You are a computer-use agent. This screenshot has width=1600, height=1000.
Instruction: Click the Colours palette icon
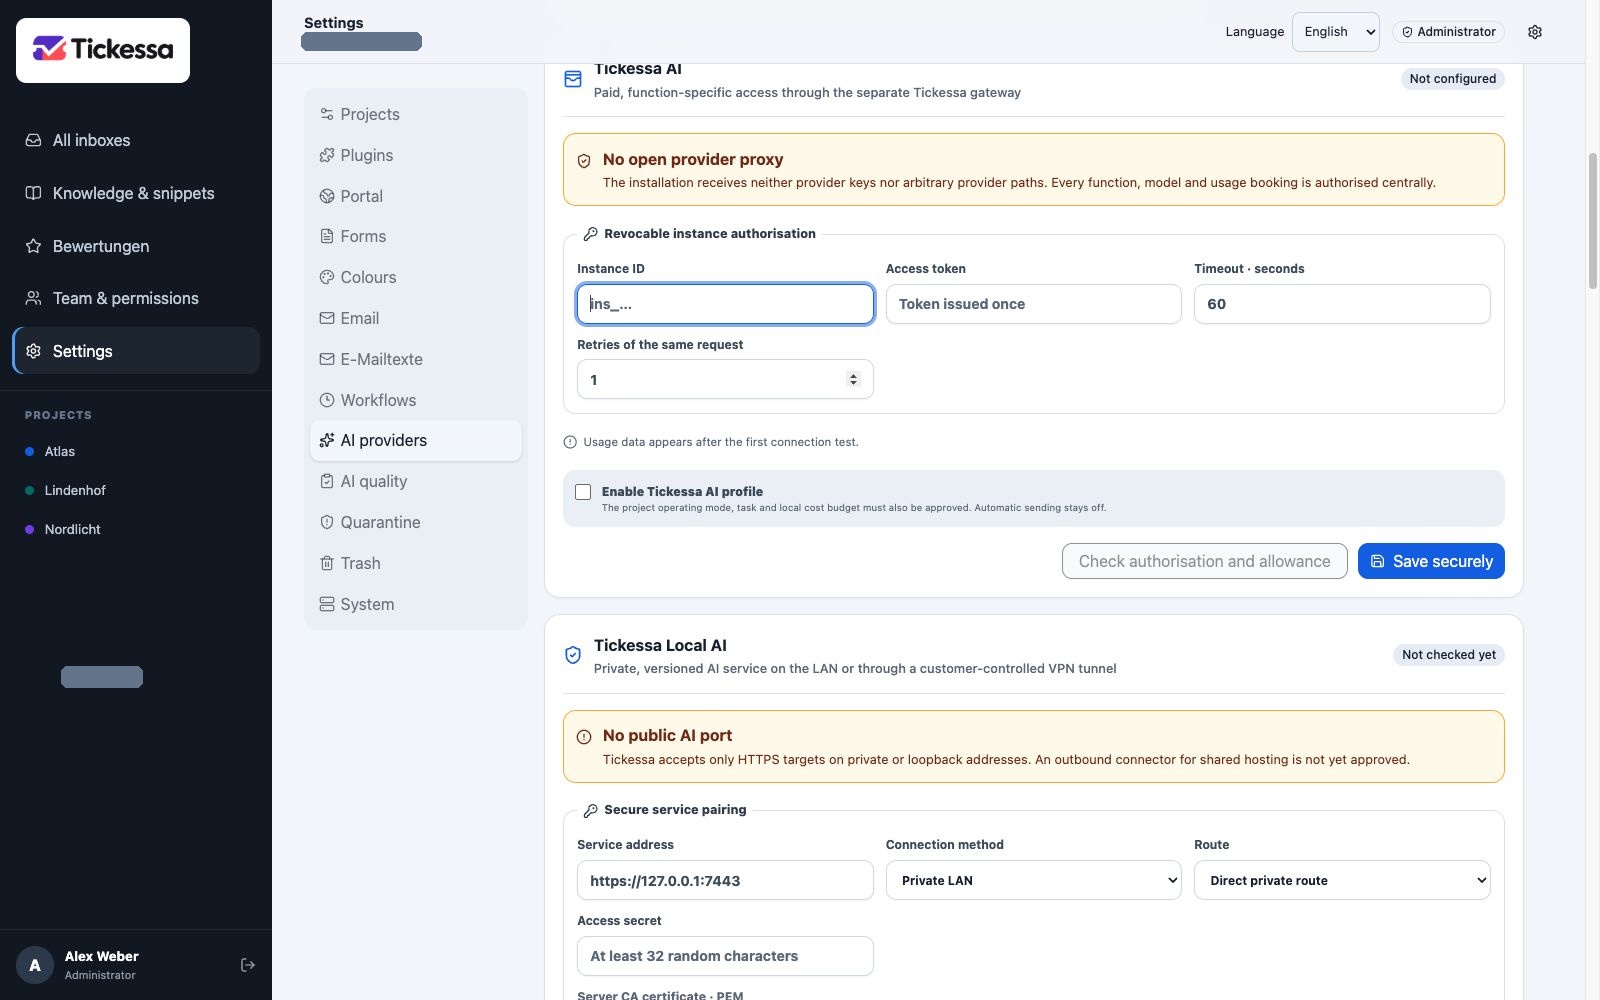326,277
